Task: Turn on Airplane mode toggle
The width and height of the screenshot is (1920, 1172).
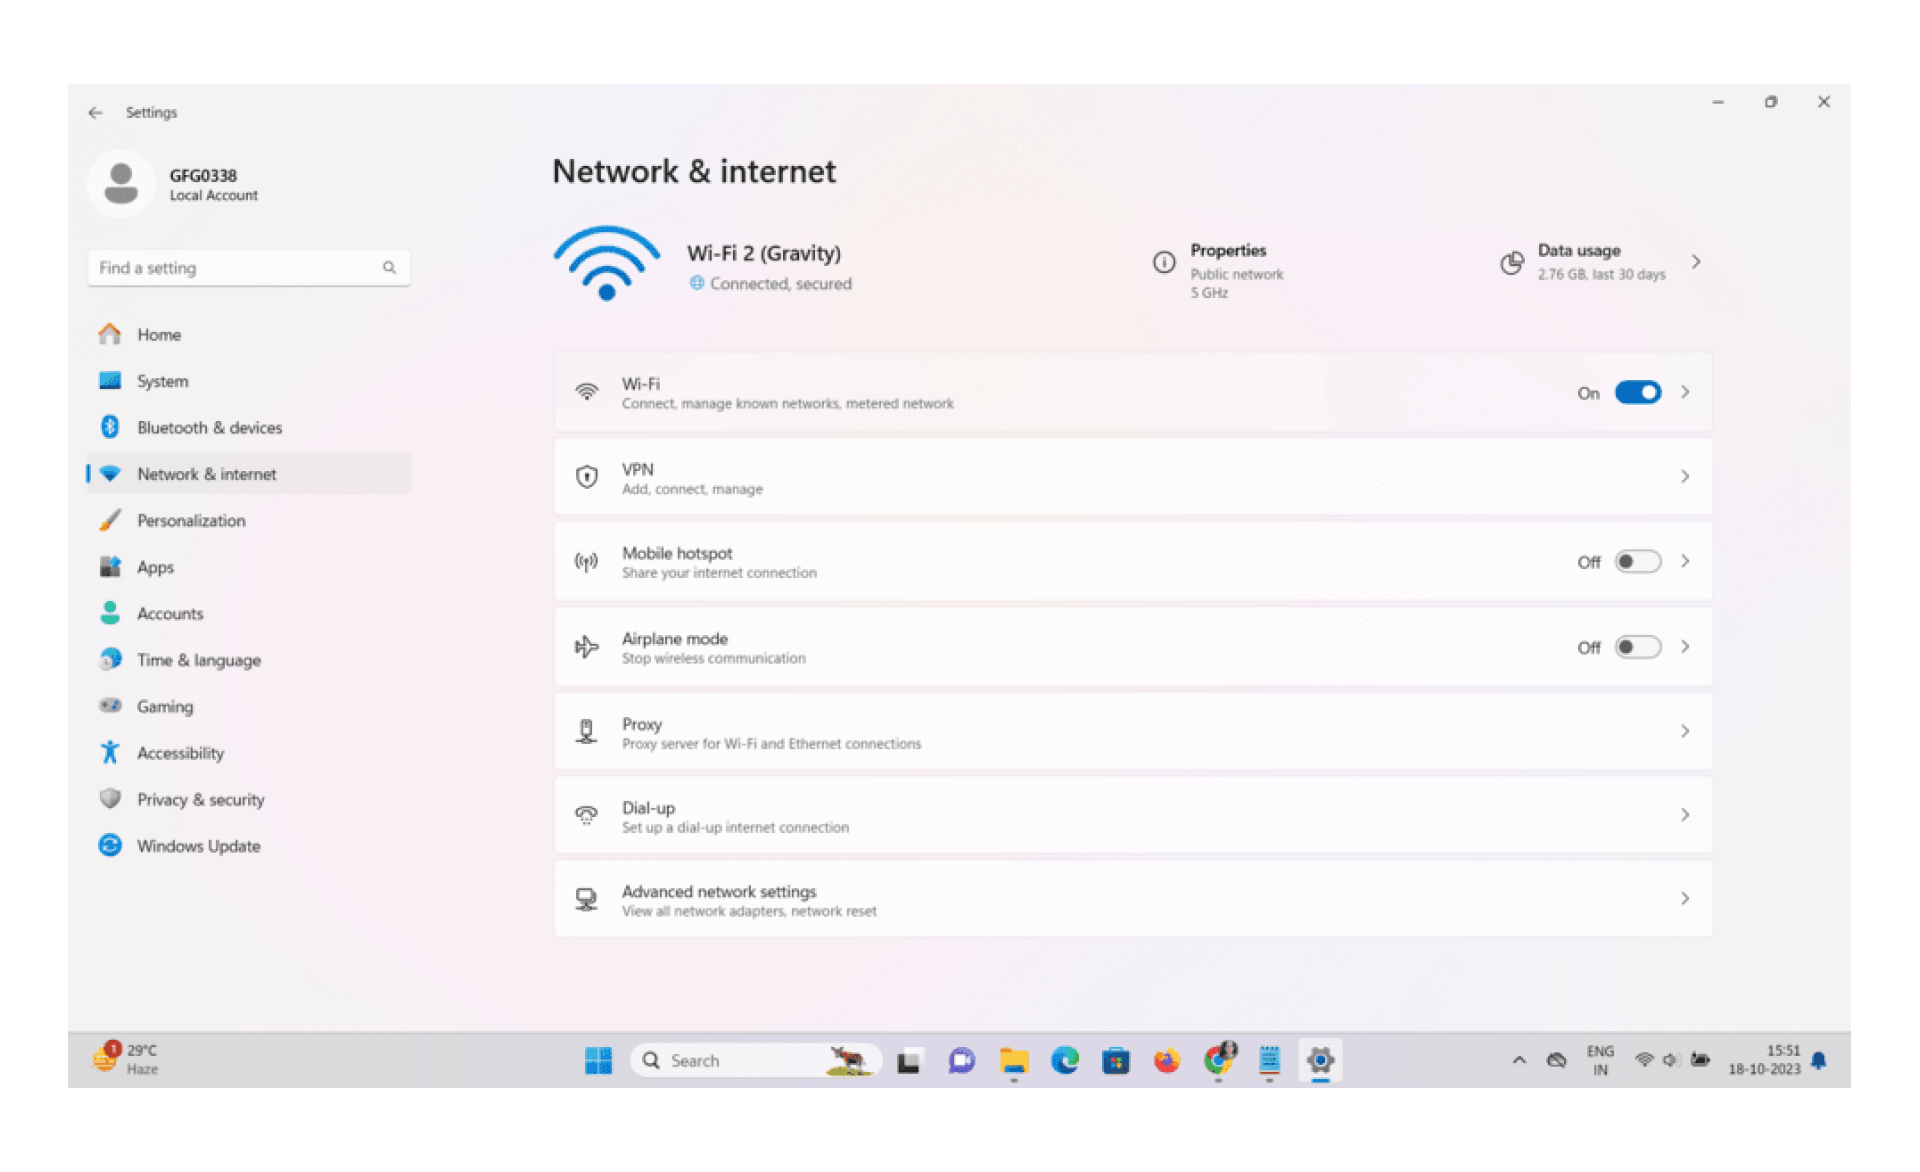Action: point(1637,647)
